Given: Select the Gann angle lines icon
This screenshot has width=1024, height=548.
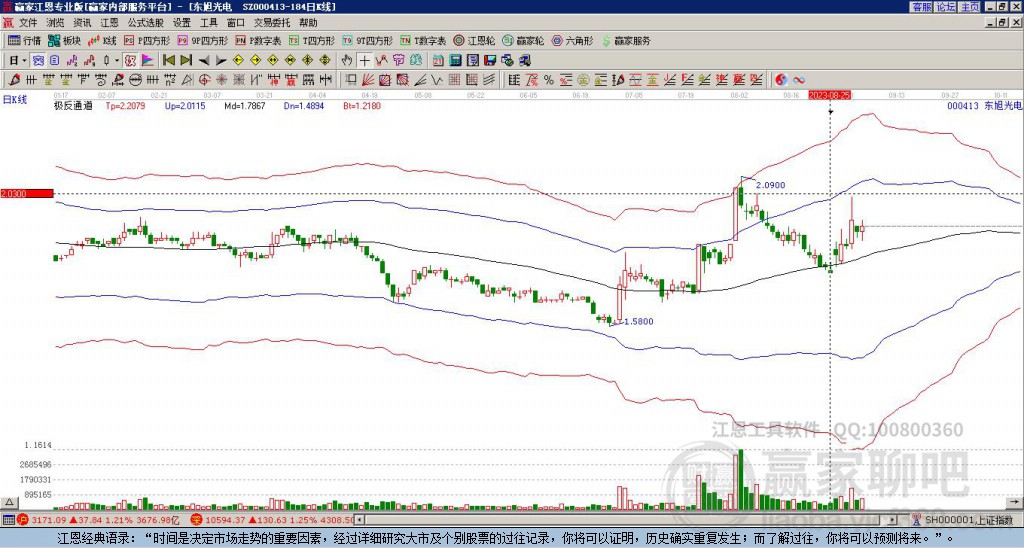Looking at the screenshot, I should click(420, 80).
